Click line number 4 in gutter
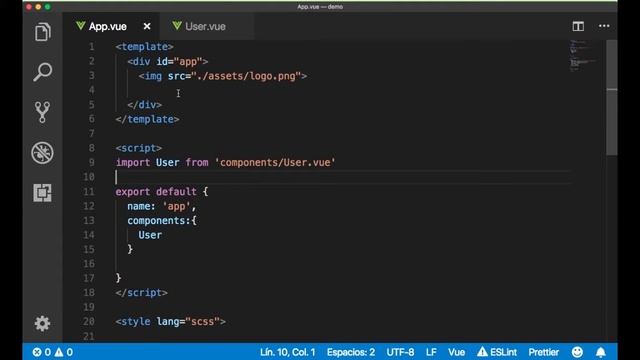The width and height of the screenshot is (640, 360). coord(91,90)
